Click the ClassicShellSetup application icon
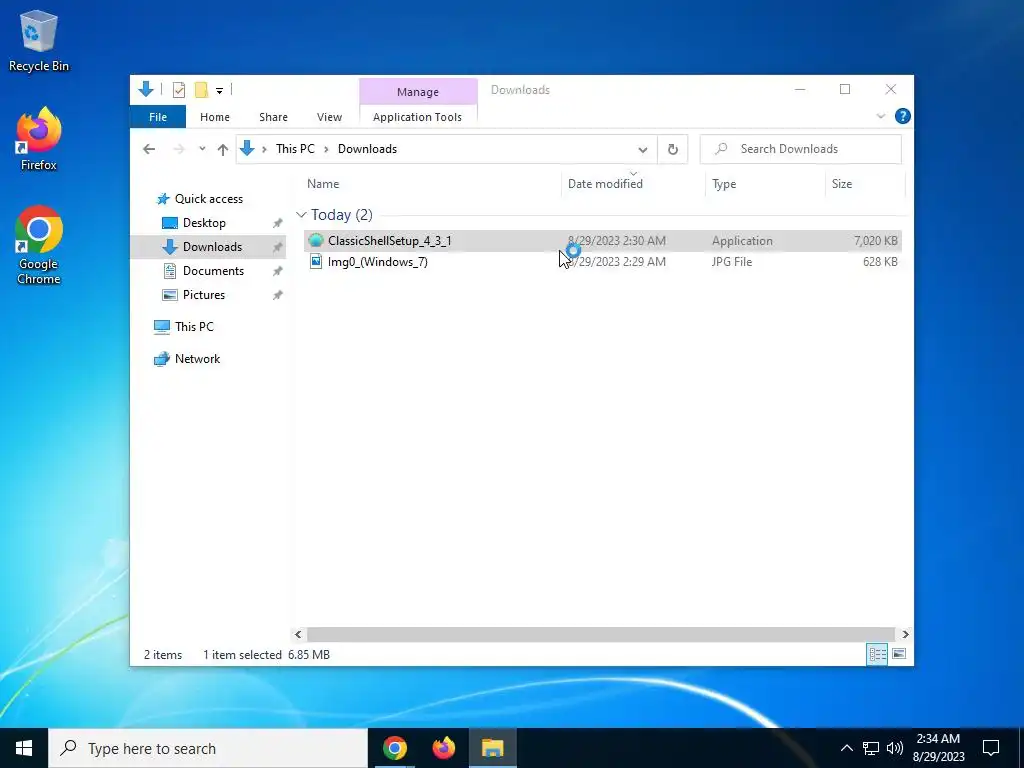Screen dimensions: 1024x768 (316, 240)
